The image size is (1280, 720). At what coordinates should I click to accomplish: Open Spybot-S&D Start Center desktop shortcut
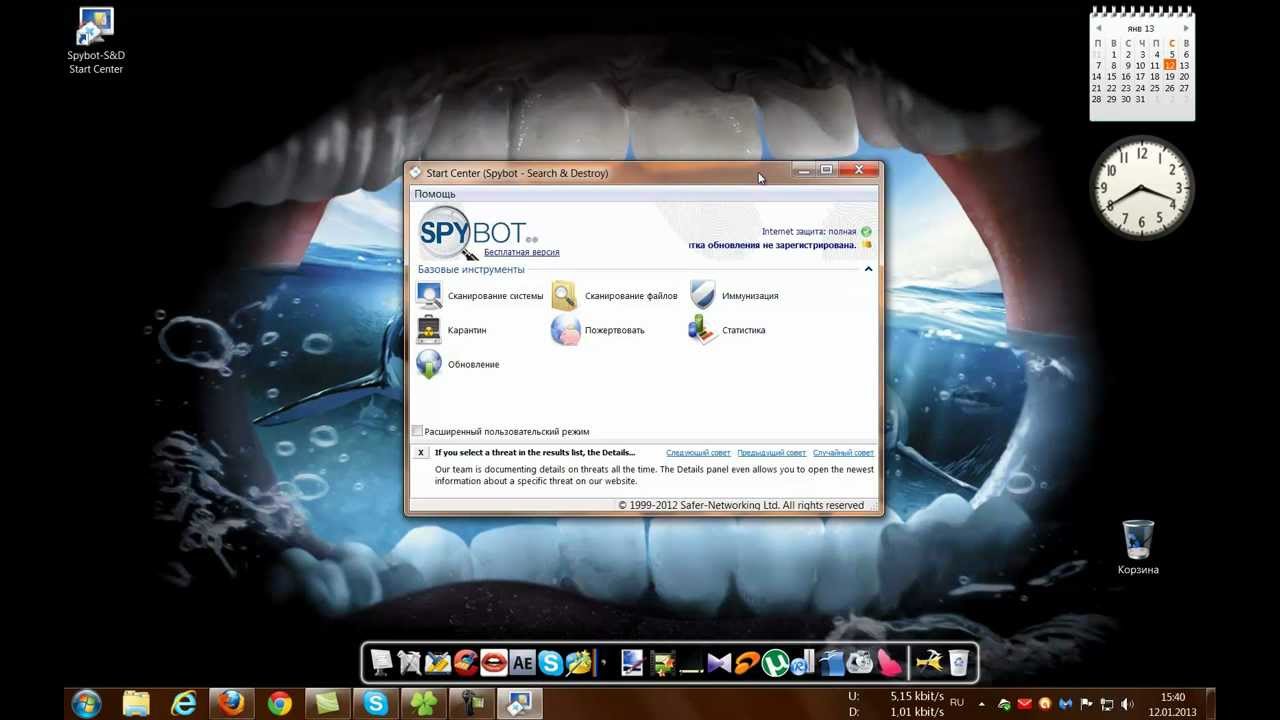[96, 41]
